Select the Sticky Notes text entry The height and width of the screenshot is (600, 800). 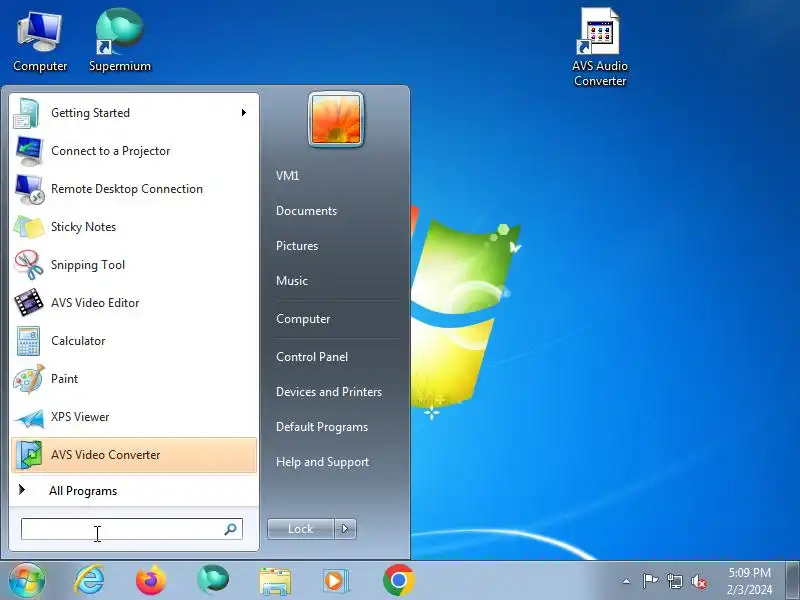(x=83, y=227)
